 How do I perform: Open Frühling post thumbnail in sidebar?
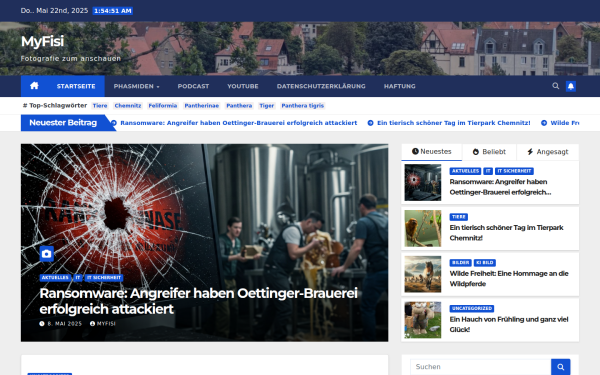(423, 320)
